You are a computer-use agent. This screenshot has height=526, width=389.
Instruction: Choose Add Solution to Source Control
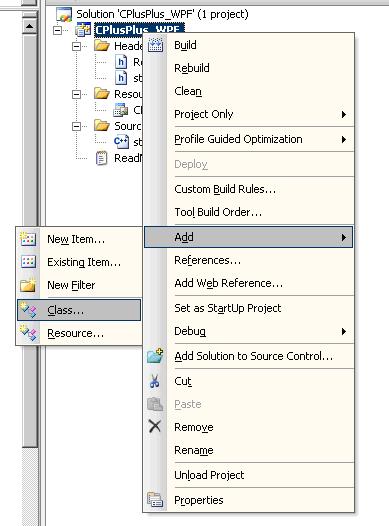pos(248,356)
